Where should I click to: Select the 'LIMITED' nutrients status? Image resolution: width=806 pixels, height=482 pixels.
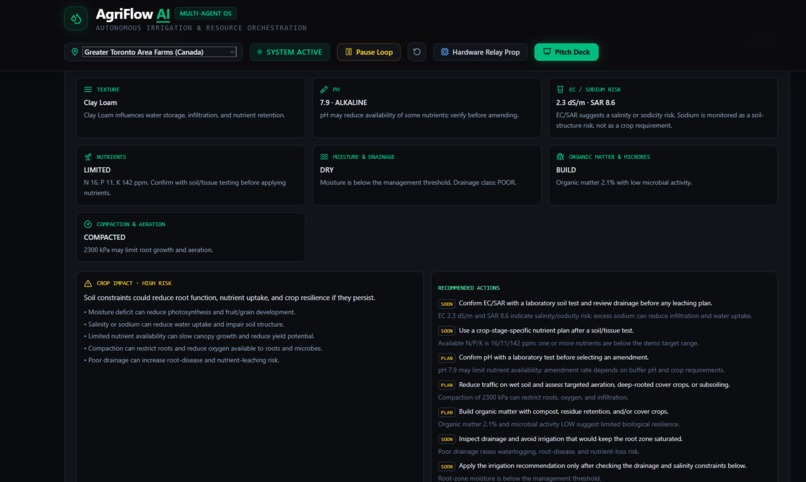[97, 170]
